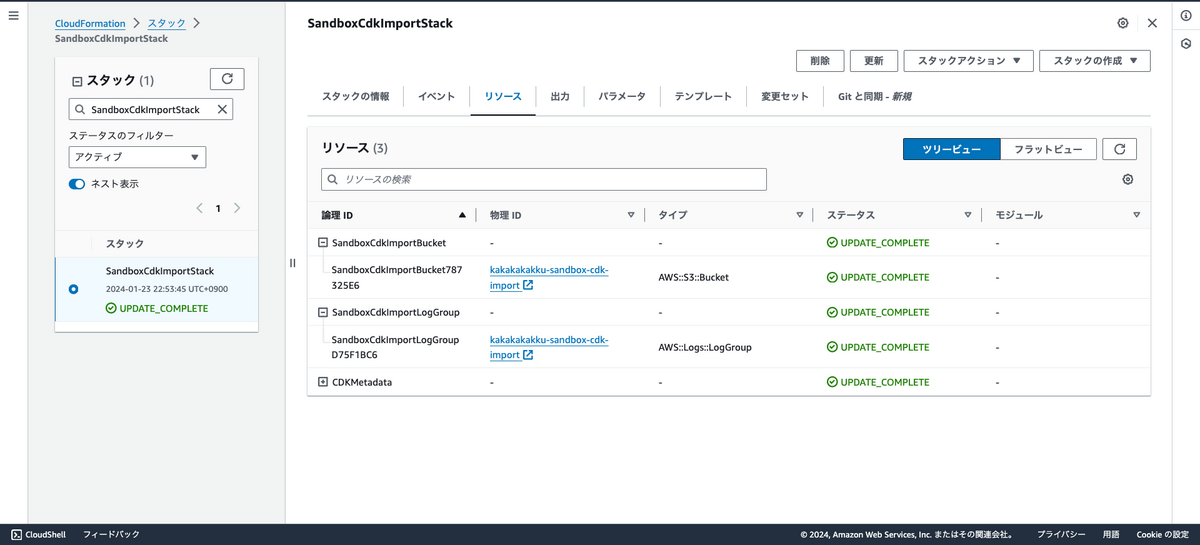Image resolution: width=1200 pixels, height=545 pixels.
Task: Go to previous page of stacks
Action: [199, 209]
